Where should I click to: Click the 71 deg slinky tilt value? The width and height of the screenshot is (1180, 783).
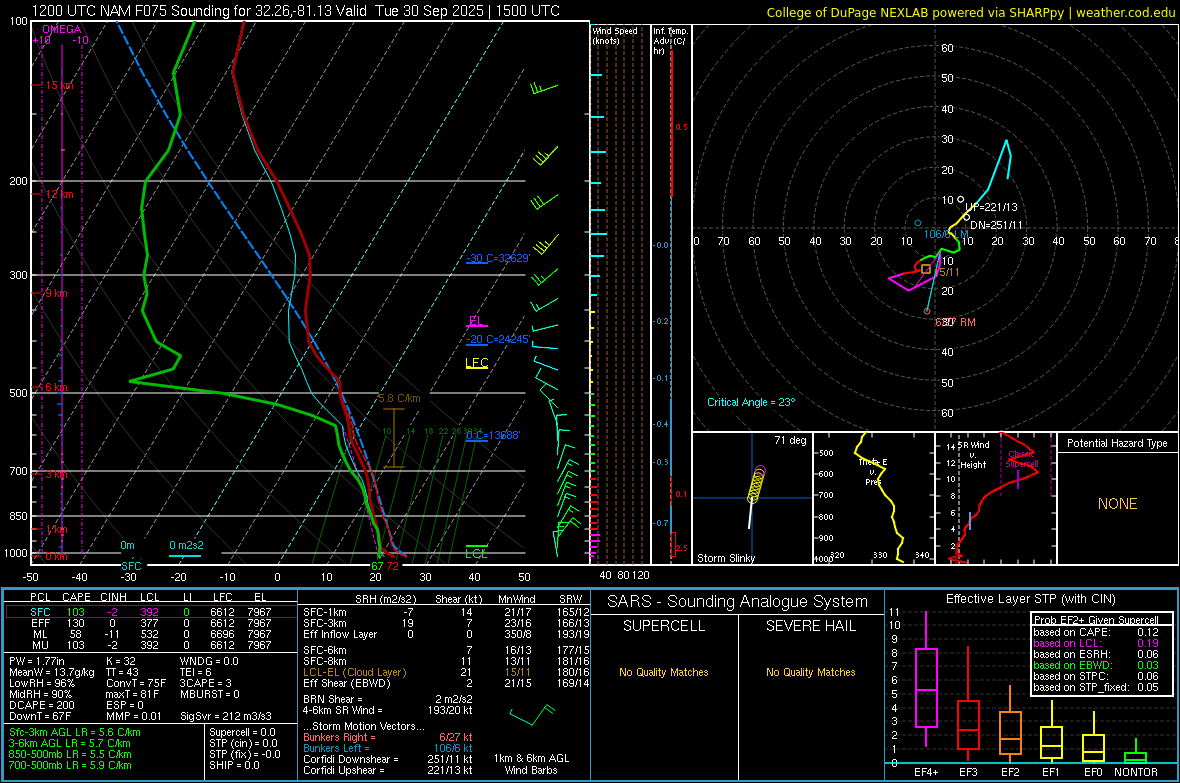tap(790, 440)
